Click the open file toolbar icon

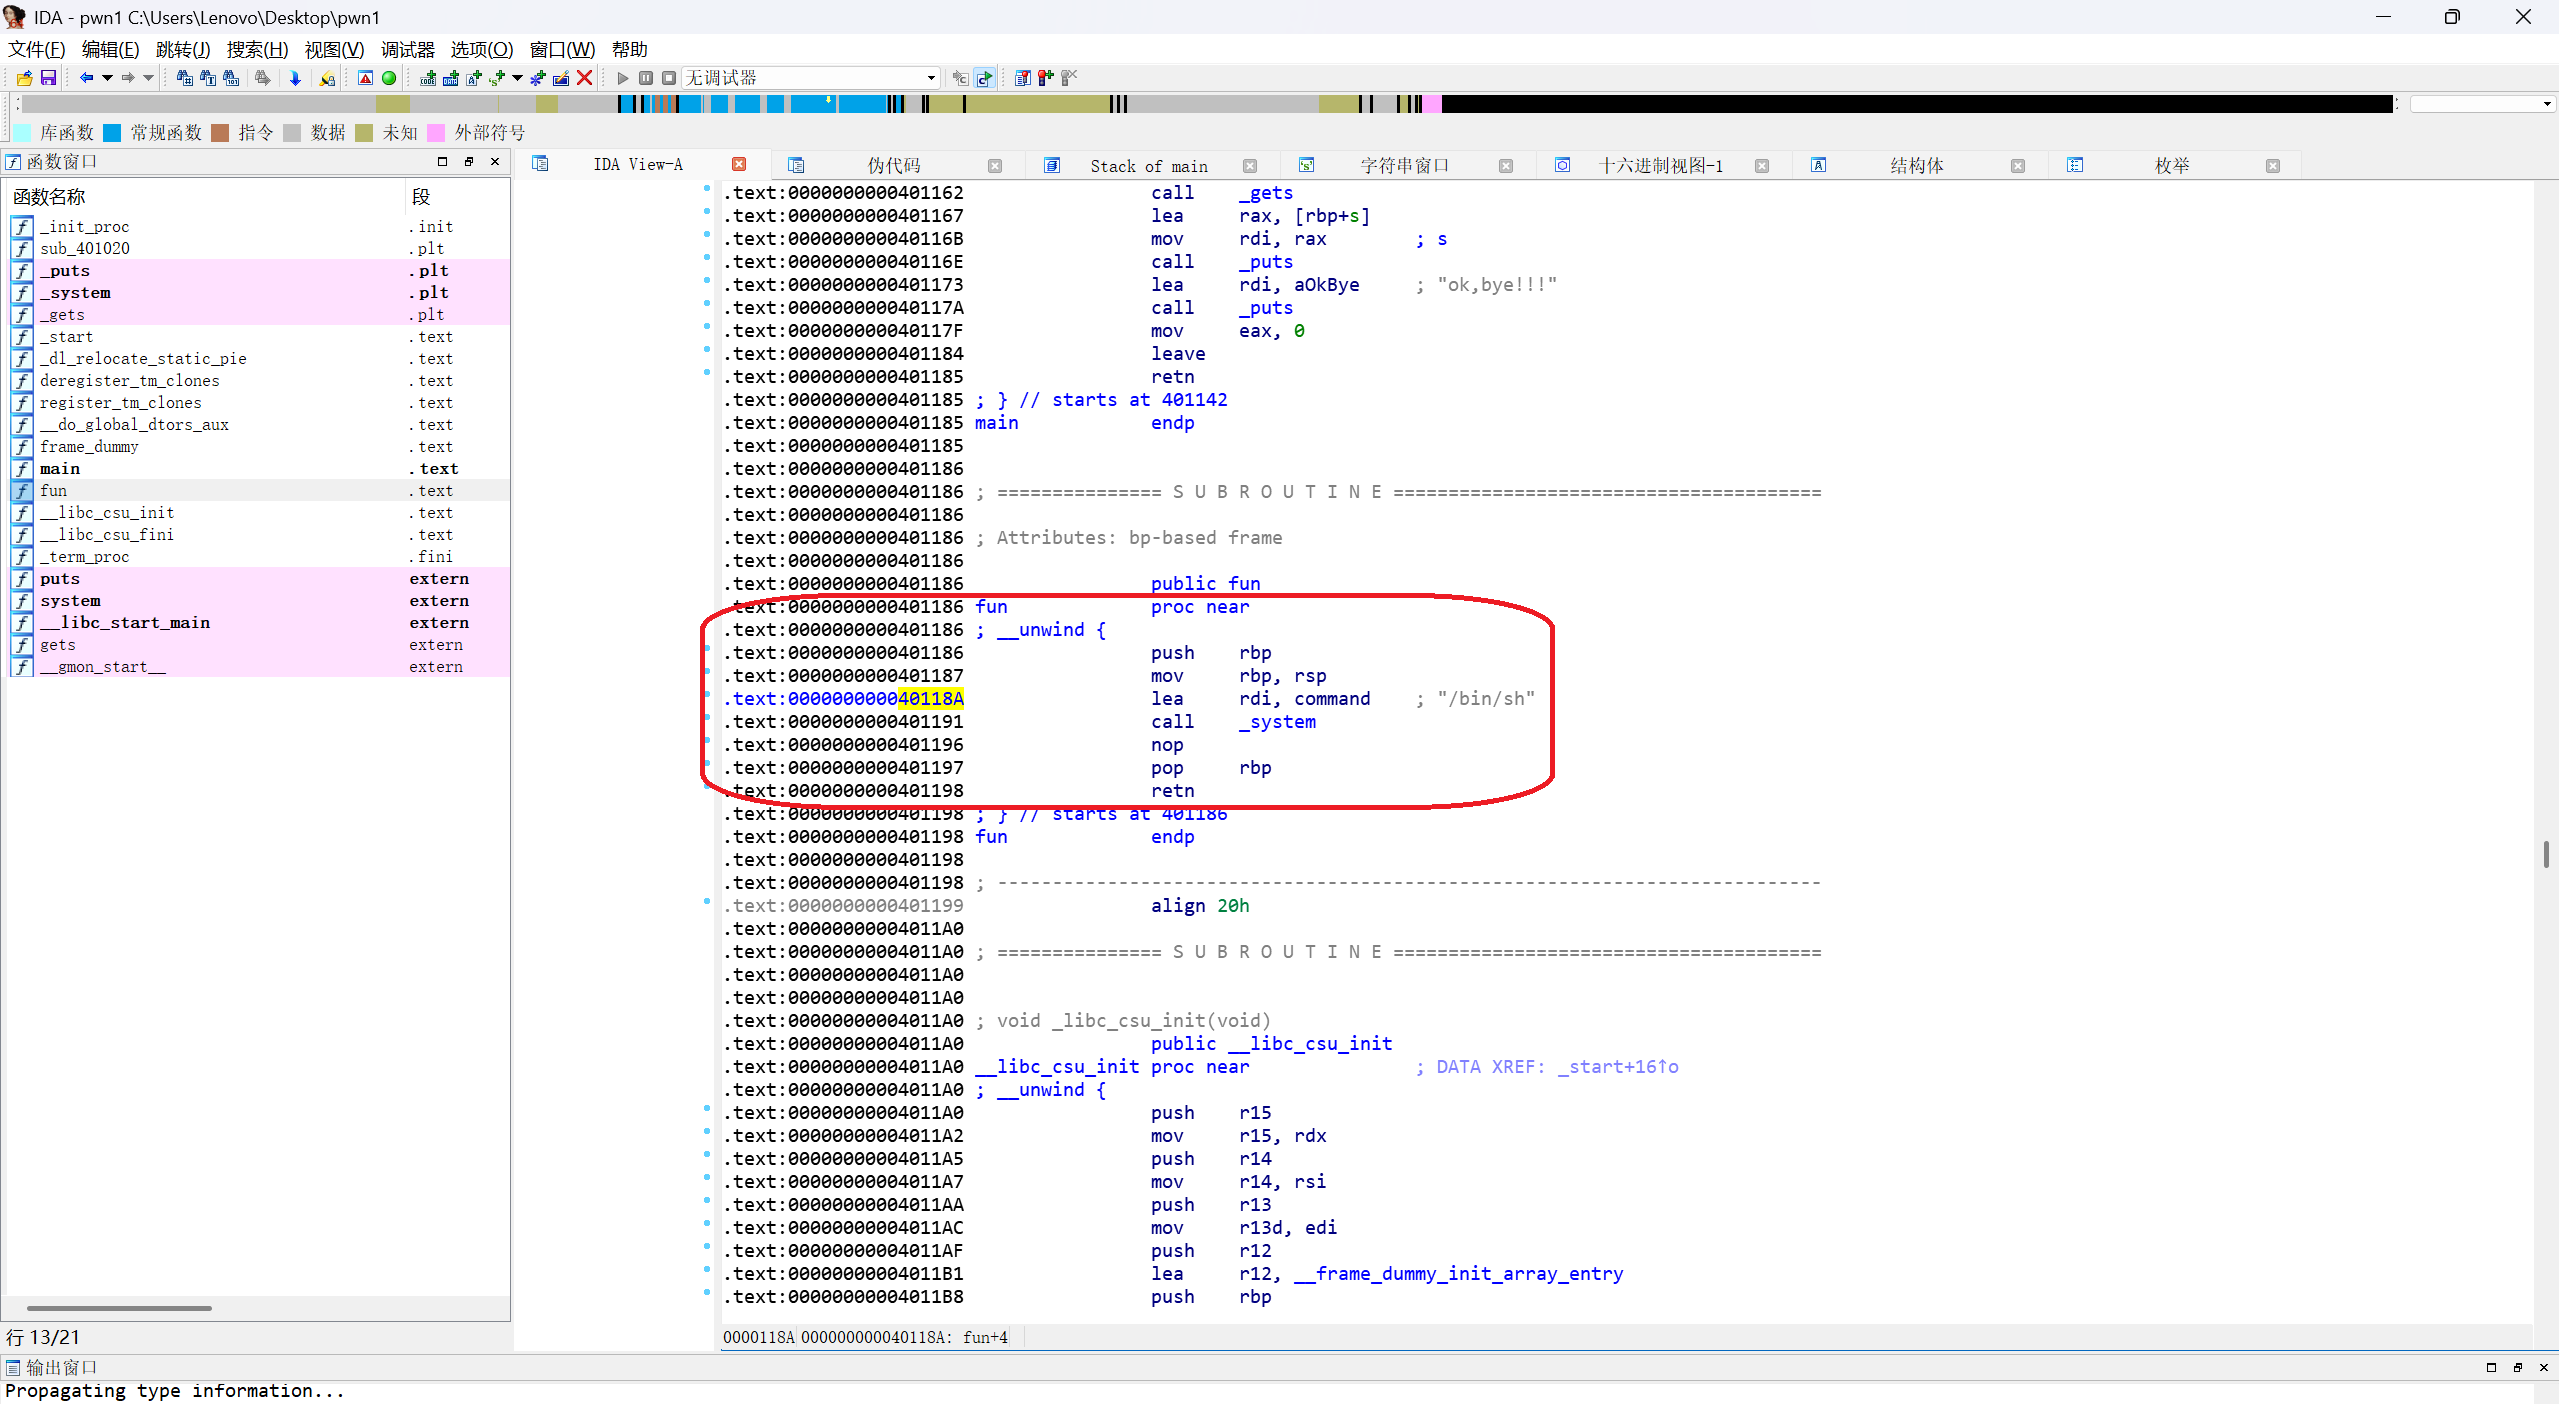[x=24, y=78]
